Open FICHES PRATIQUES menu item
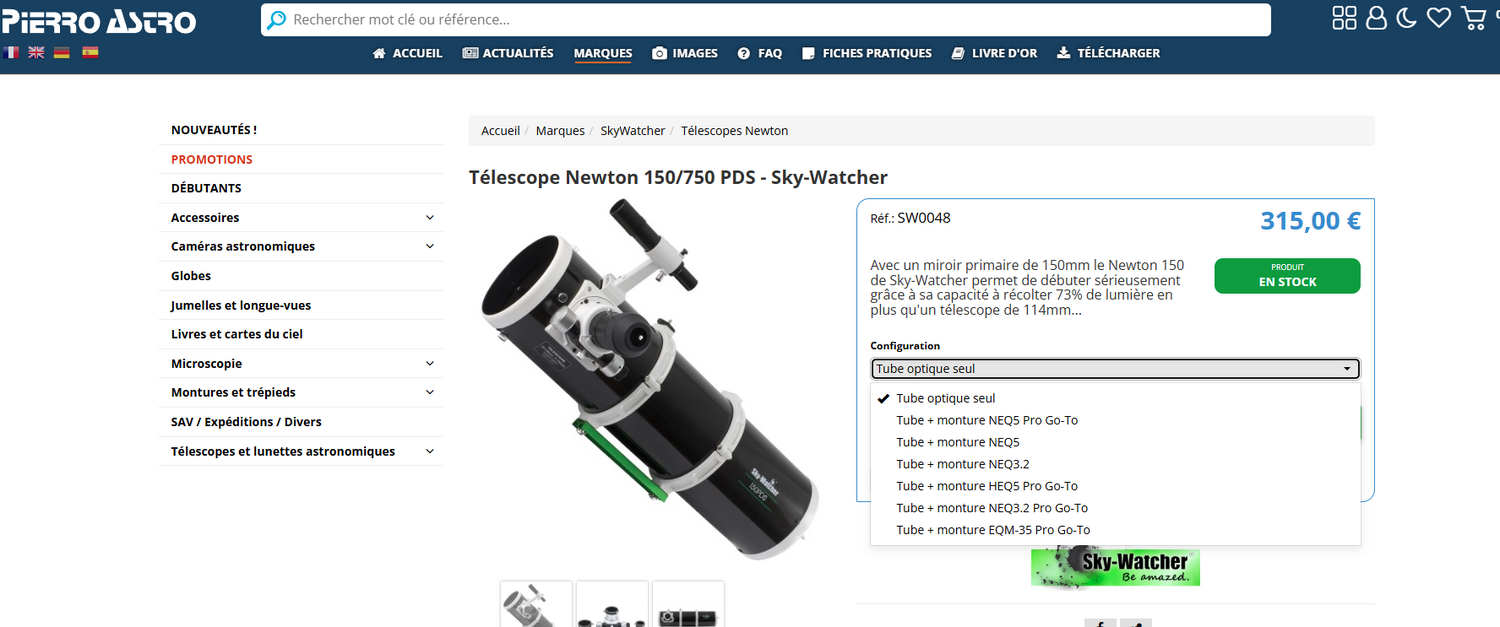This screenshot has width=1500, height=627. click(867, 53)
